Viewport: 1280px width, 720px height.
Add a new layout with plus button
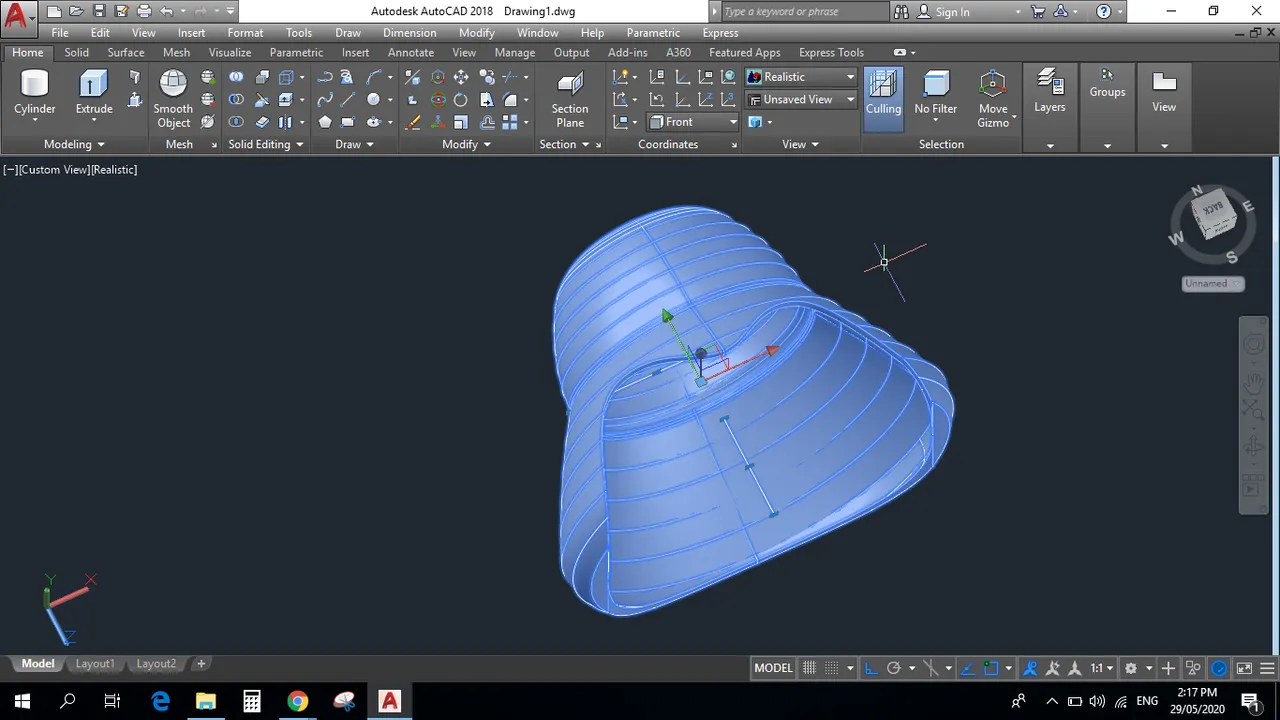(201, 664)
